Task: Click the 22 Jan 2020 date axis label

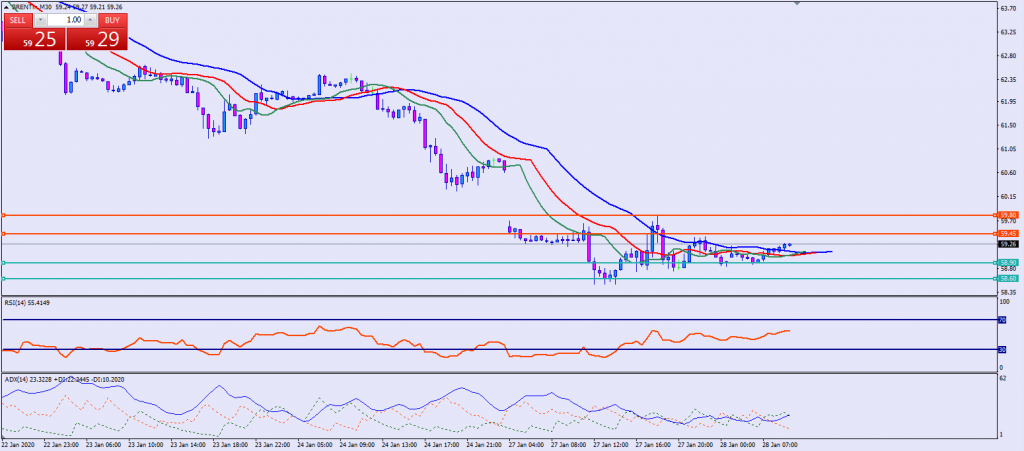Action: 21,444
